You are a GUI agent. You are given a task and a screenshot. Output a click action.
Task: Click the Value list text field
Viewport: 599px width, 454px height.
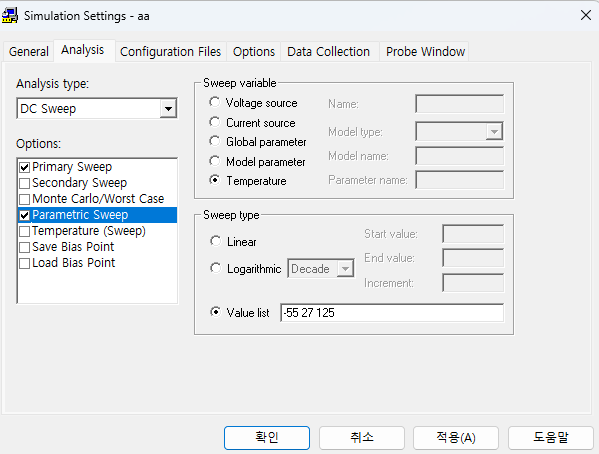click(392, 313)
